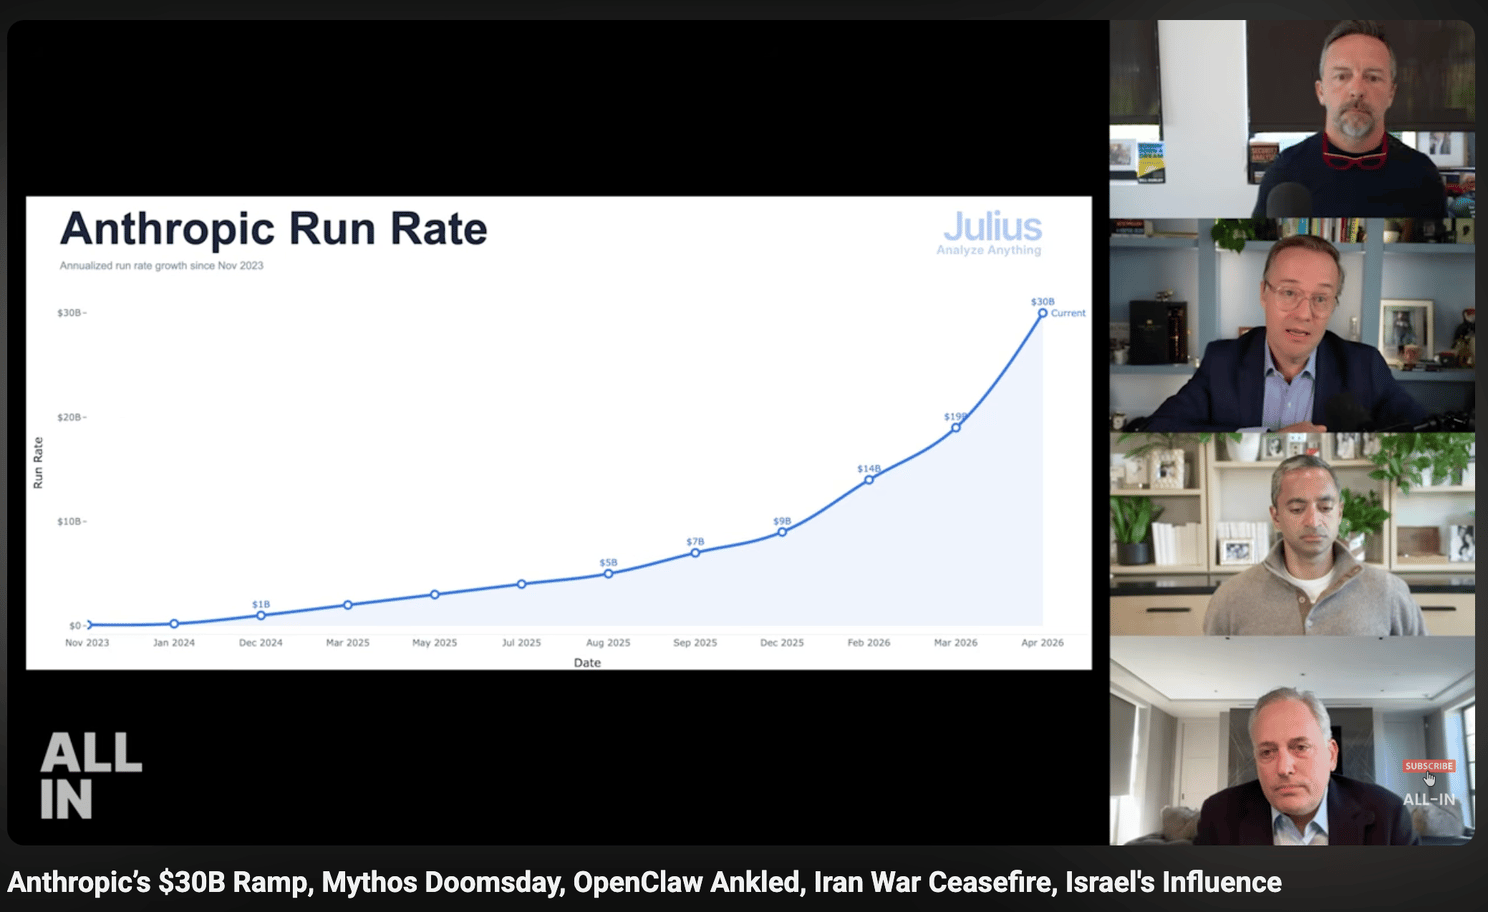The width and height of the screenshot is (1488, 912).
Task: Select the video tile of the man in a gray zip sweater
Action: pos(1292,534)
